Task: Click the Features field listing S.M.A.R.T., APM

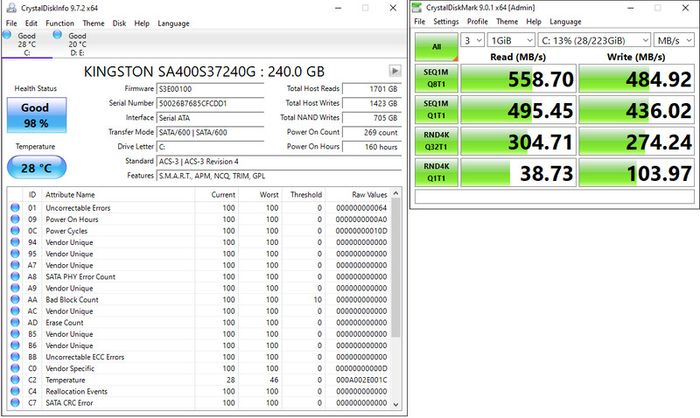Action: tap(279, 176)
